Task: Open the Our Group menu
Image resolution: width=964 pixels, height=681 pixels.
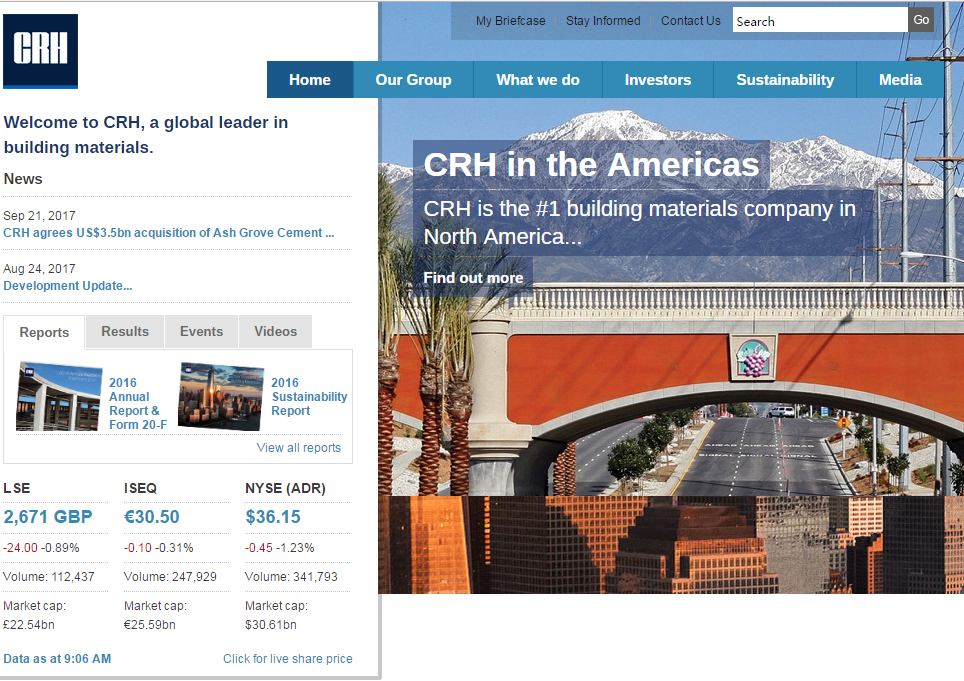Action: pos(413,80)
